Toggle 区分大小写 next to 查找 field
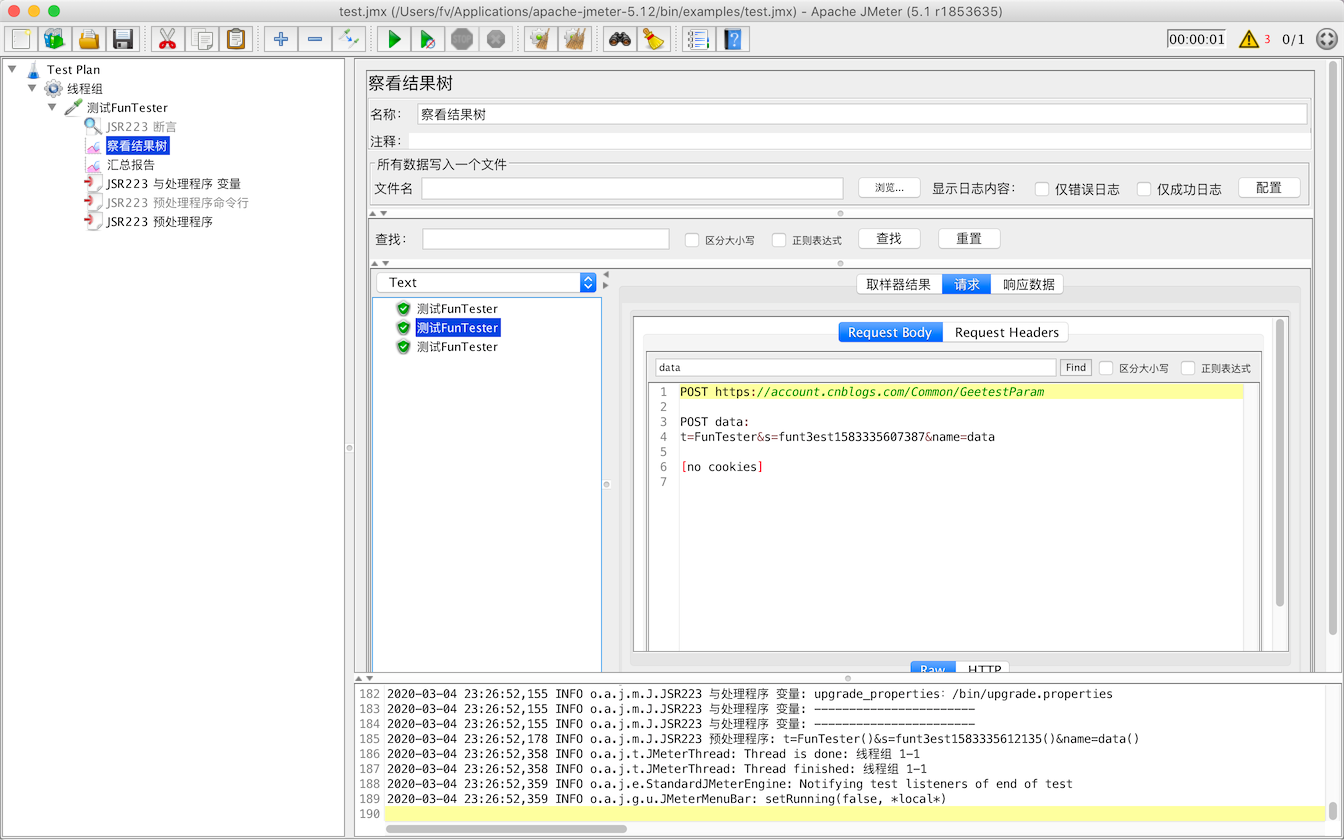Viewport: 1344px width, 840px height. coord(692,240)
